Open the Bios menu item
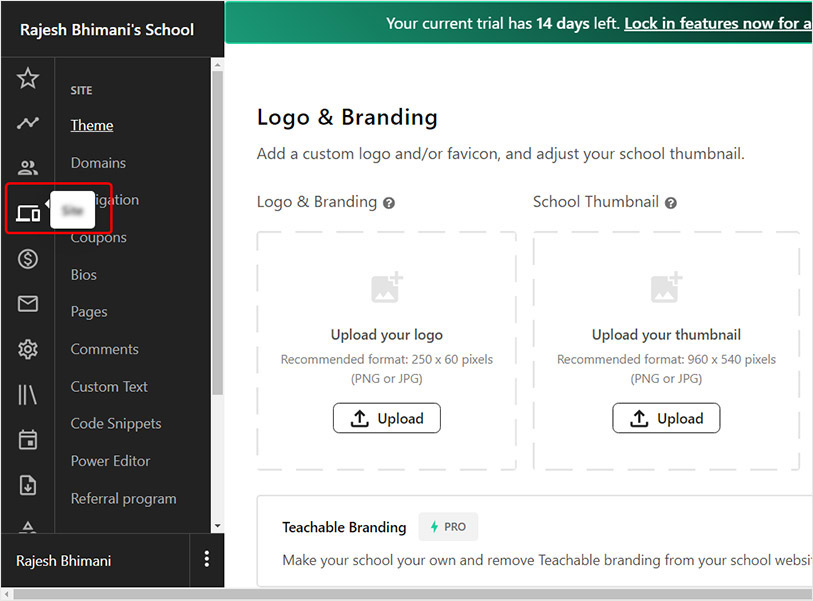813x601 pixels. 83,275
